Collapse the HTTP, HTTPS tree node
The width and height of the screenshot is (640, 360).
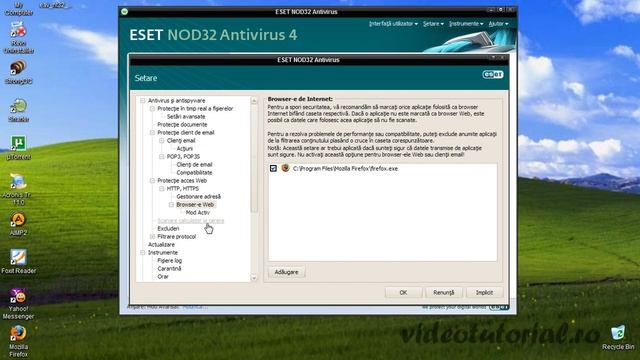[162, 189]
